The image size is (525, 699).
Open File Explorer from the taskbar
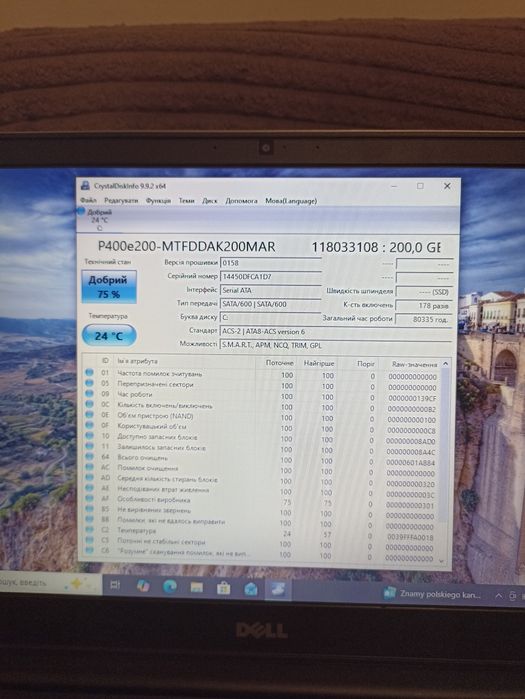(x=197, y=588)
